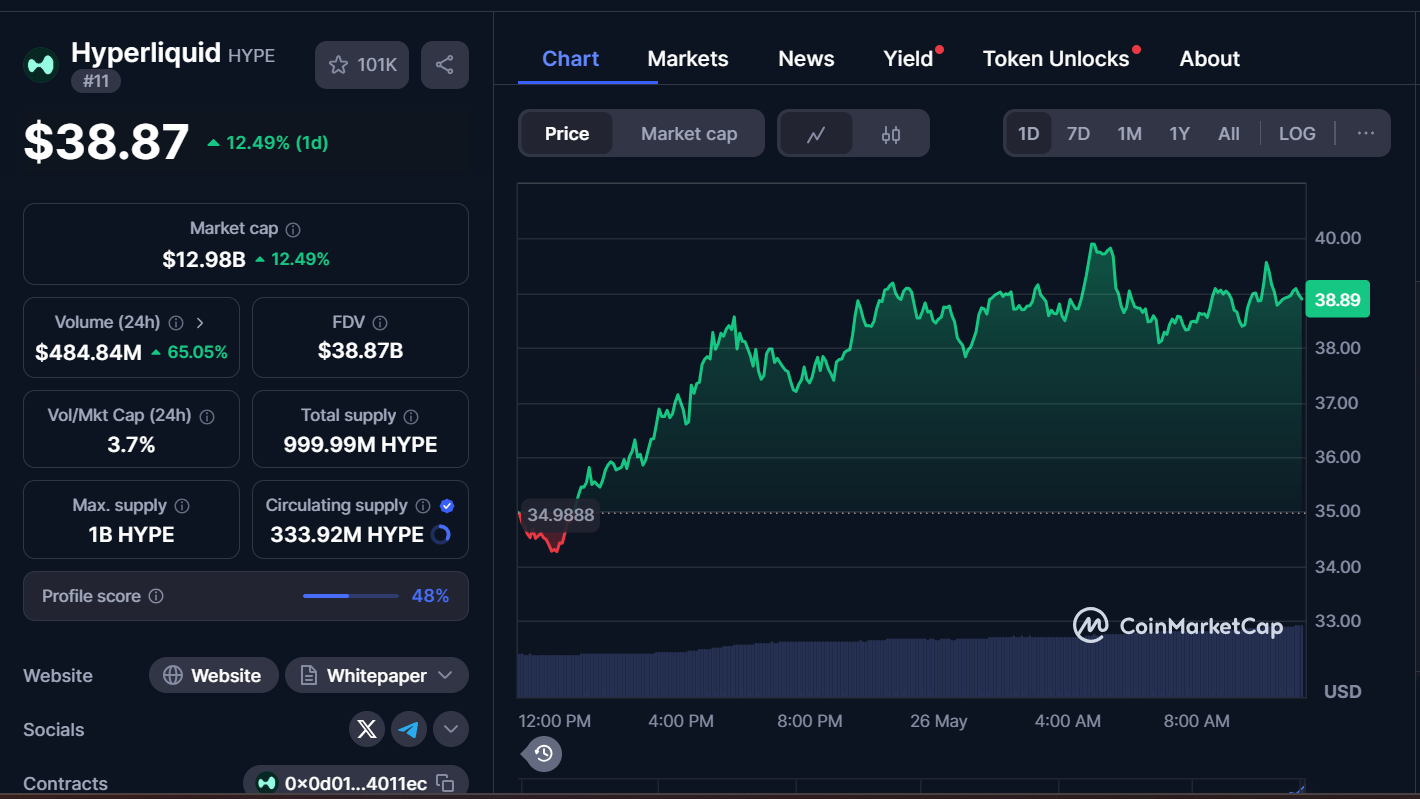1420x799 pixels.
Task: Click the USD axis currency label
Action: pyautogui.click(x=1342, y=692)
